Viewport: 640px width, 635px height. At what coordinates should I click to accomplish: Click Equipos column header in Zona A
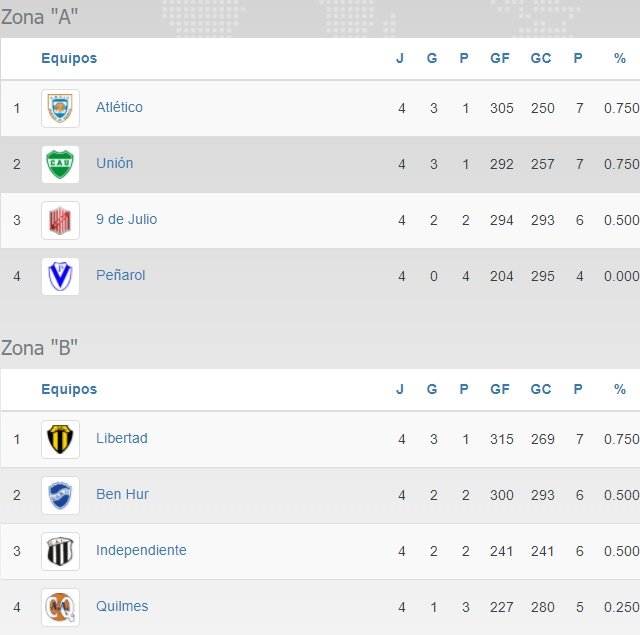pos(69,58)
